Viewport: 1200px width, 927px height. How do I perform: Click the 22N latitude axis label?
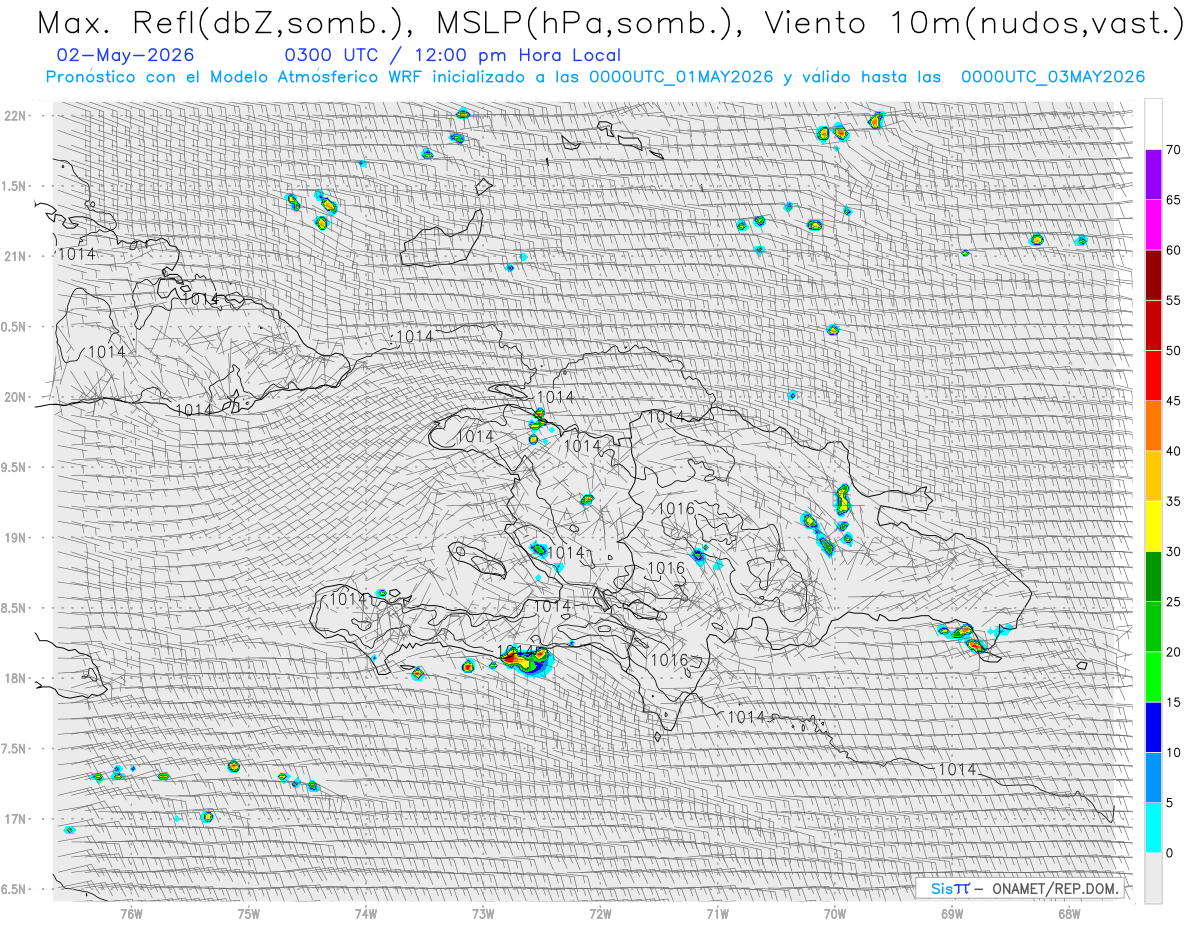(x=17, y=116)
